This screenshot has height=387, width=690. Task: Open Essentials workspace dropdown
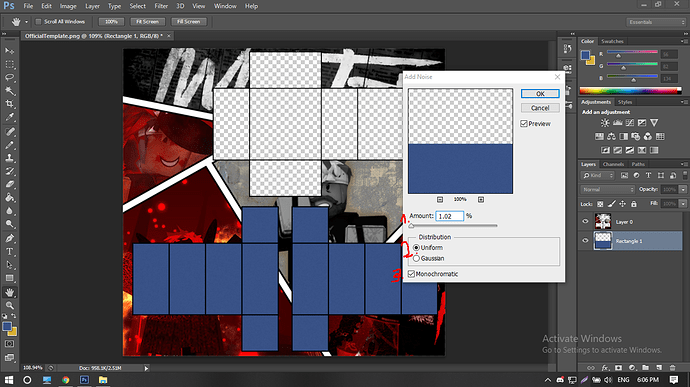[656, 22]
